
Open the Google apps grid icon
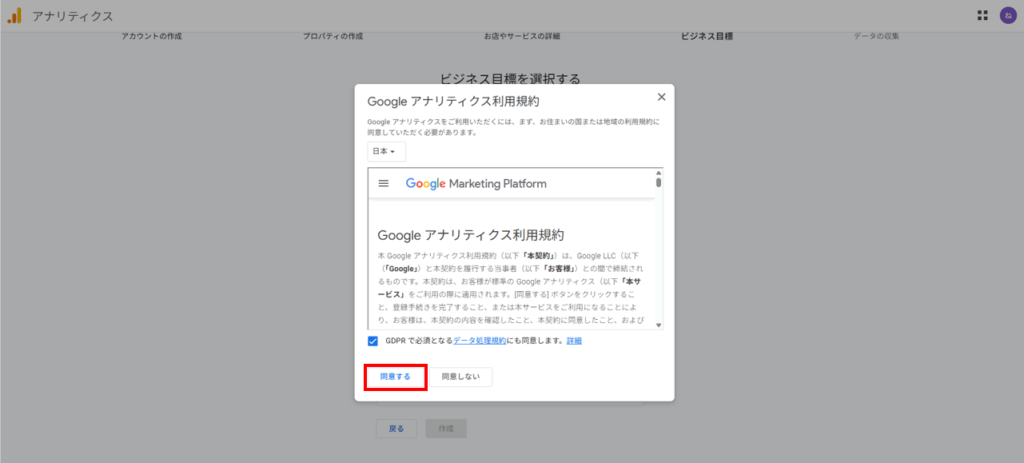pyautogui.click(x=982, y=16)
